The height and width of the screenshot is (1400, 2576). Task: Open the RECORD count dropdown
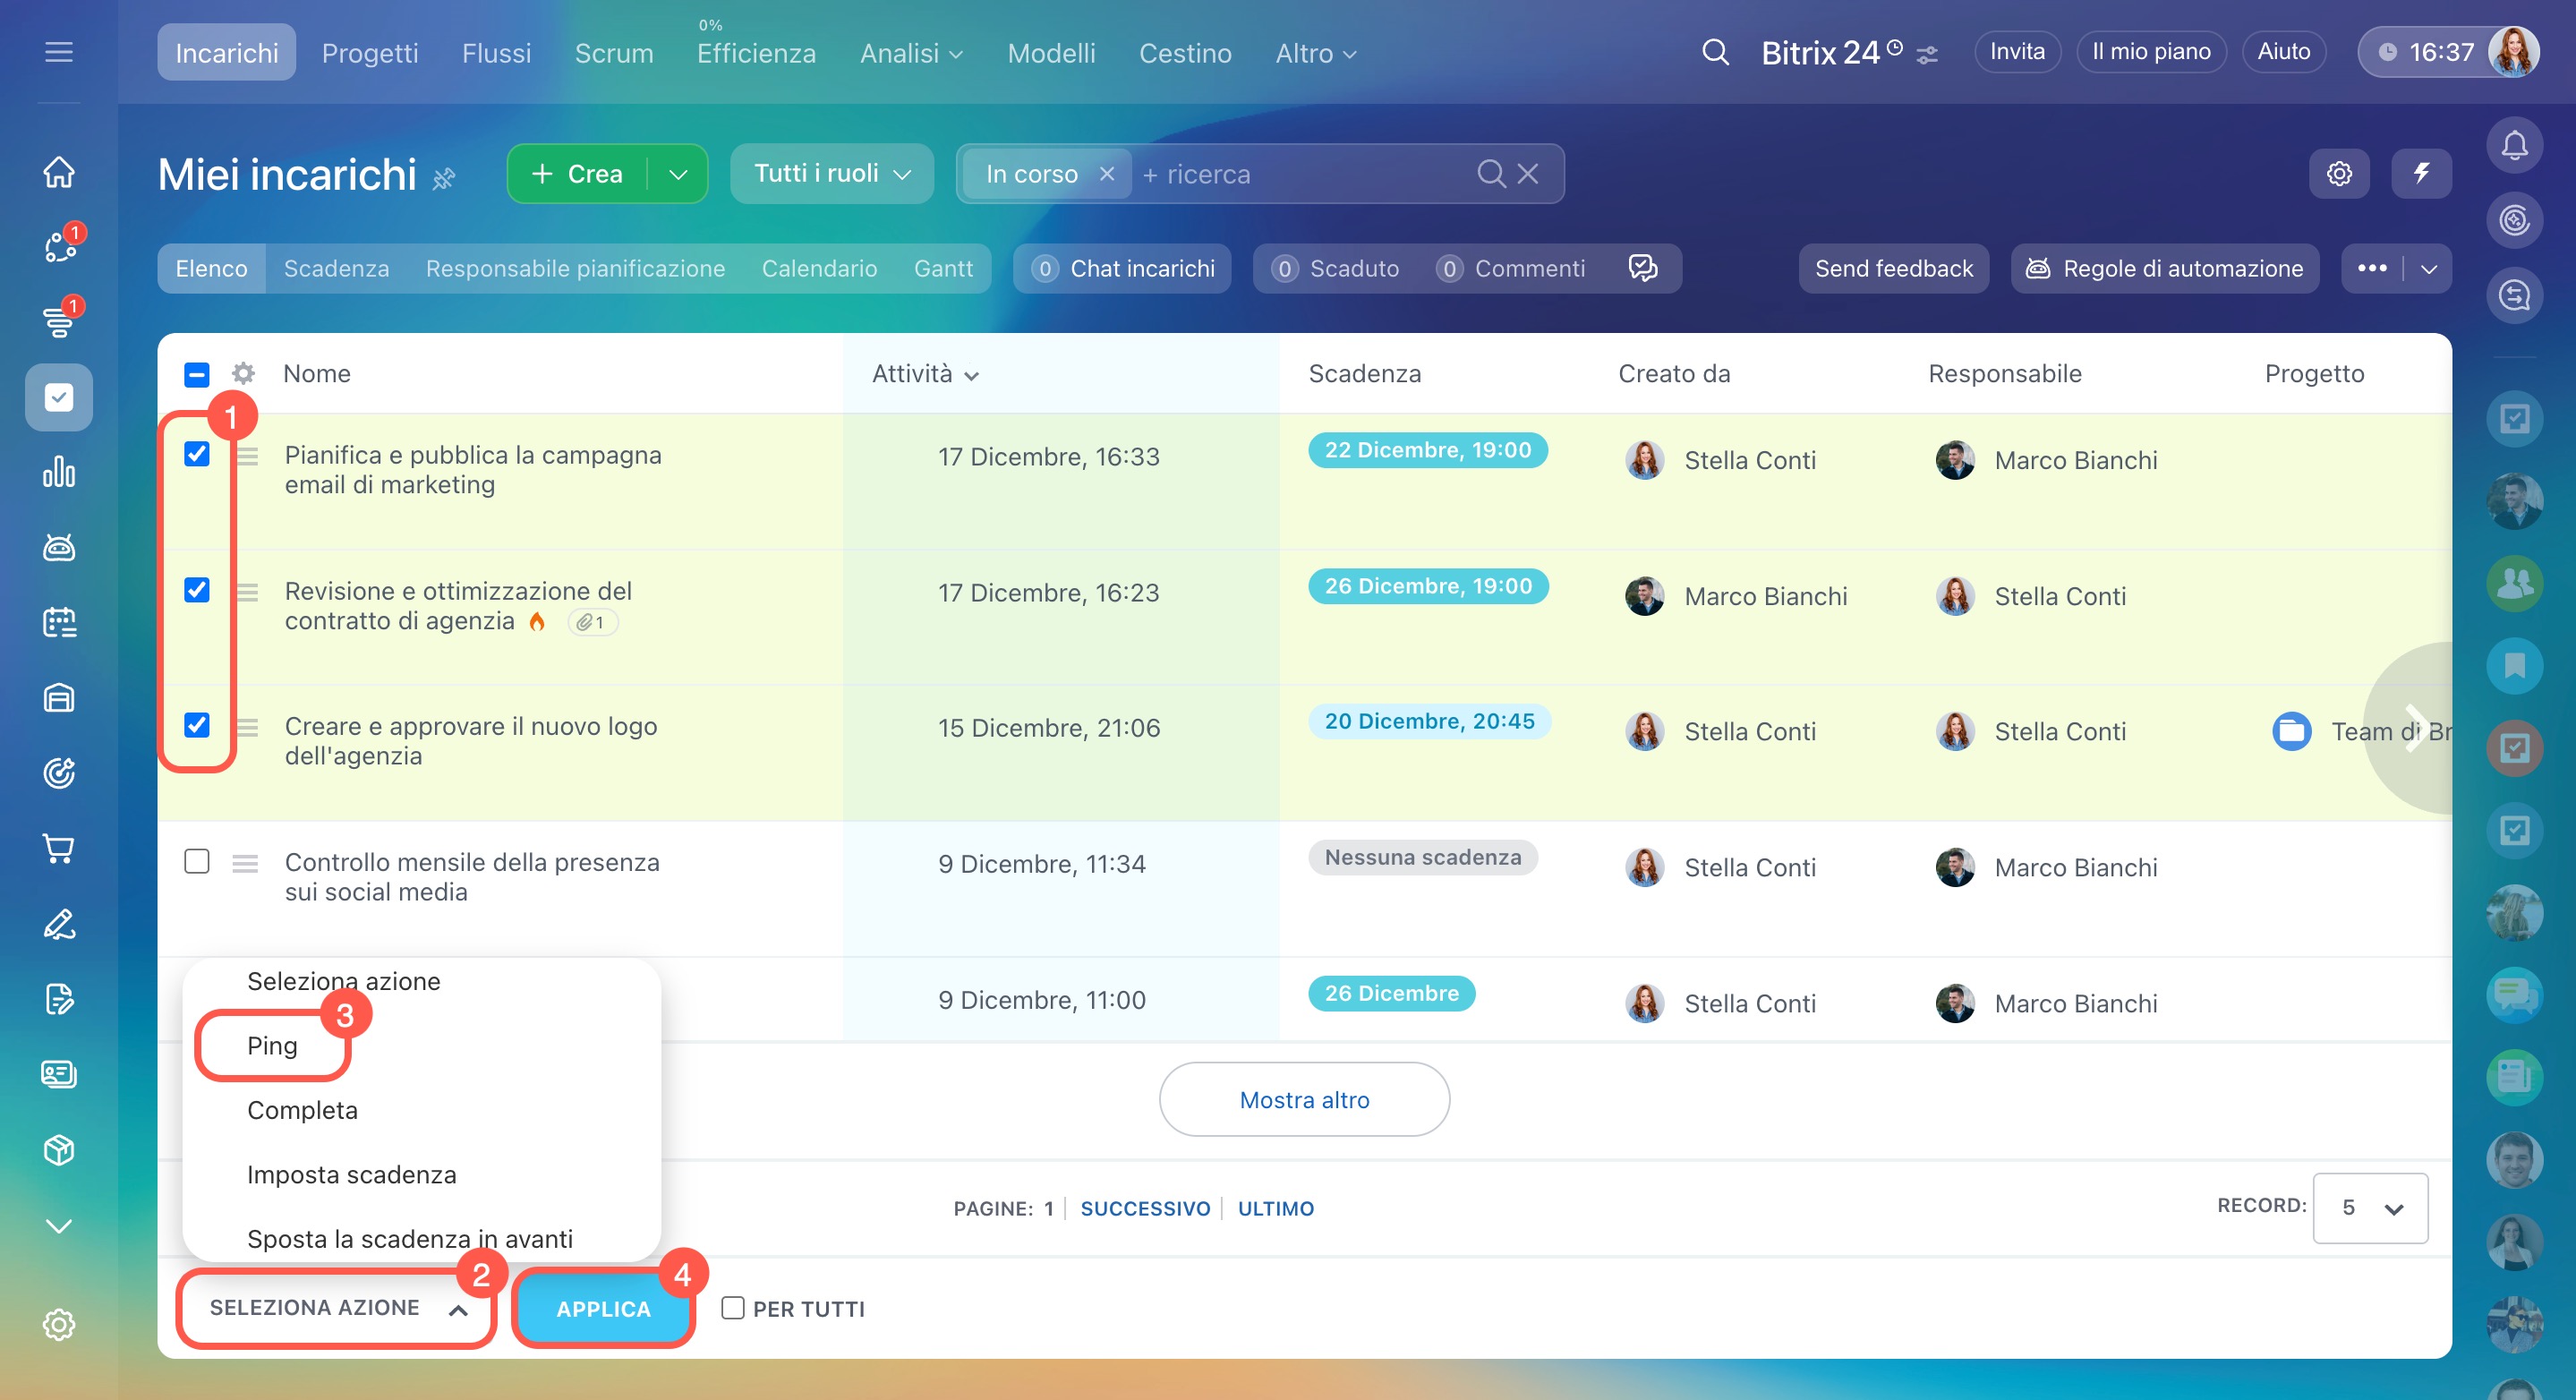(x=2369, y=1208)
